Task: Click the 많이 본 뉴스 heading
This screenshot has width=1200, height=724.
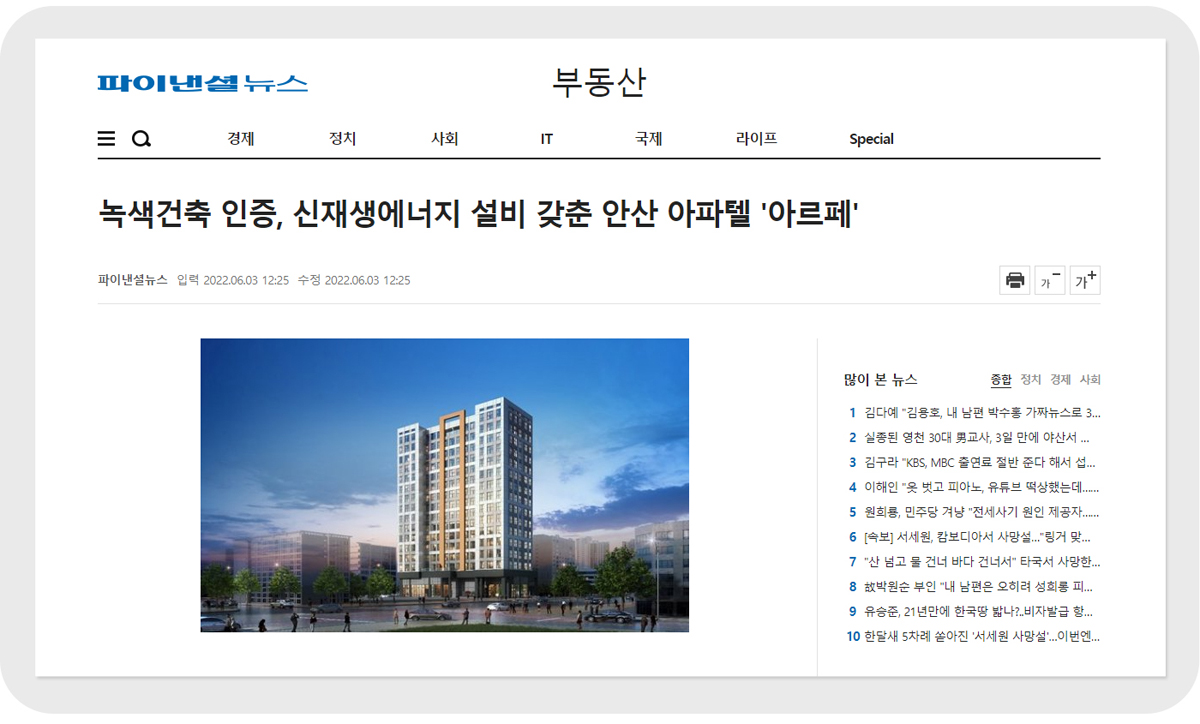Action: click(x=880, y=380)
